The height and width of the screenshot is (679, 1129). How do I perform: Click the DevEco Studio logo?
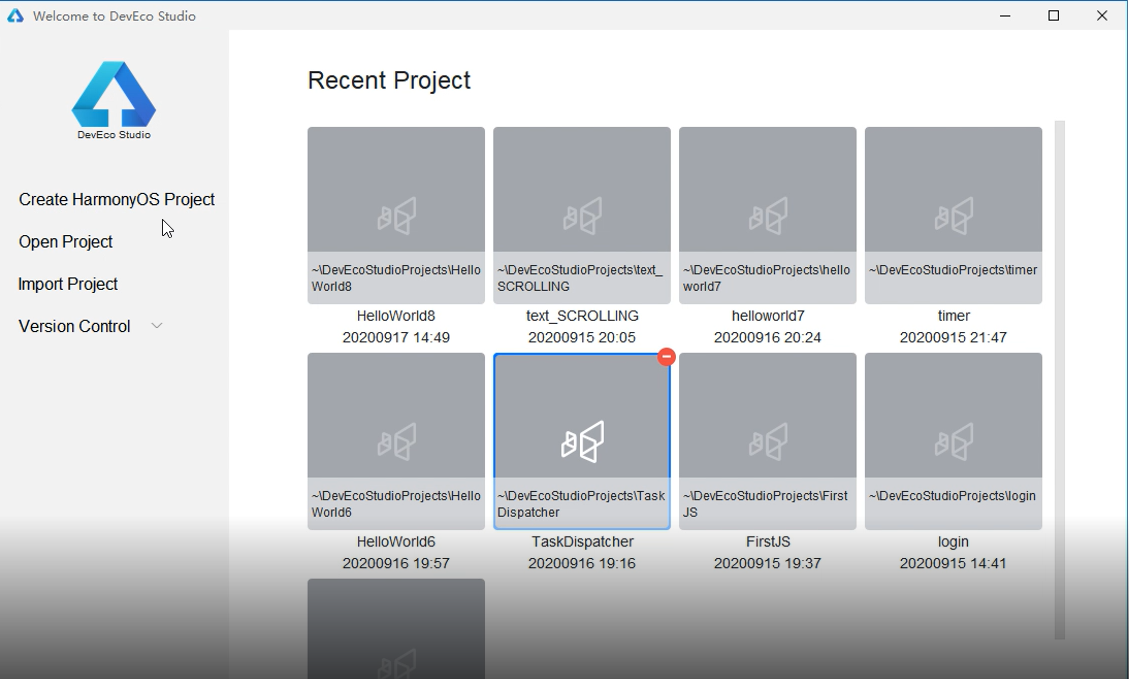point(114,100)
